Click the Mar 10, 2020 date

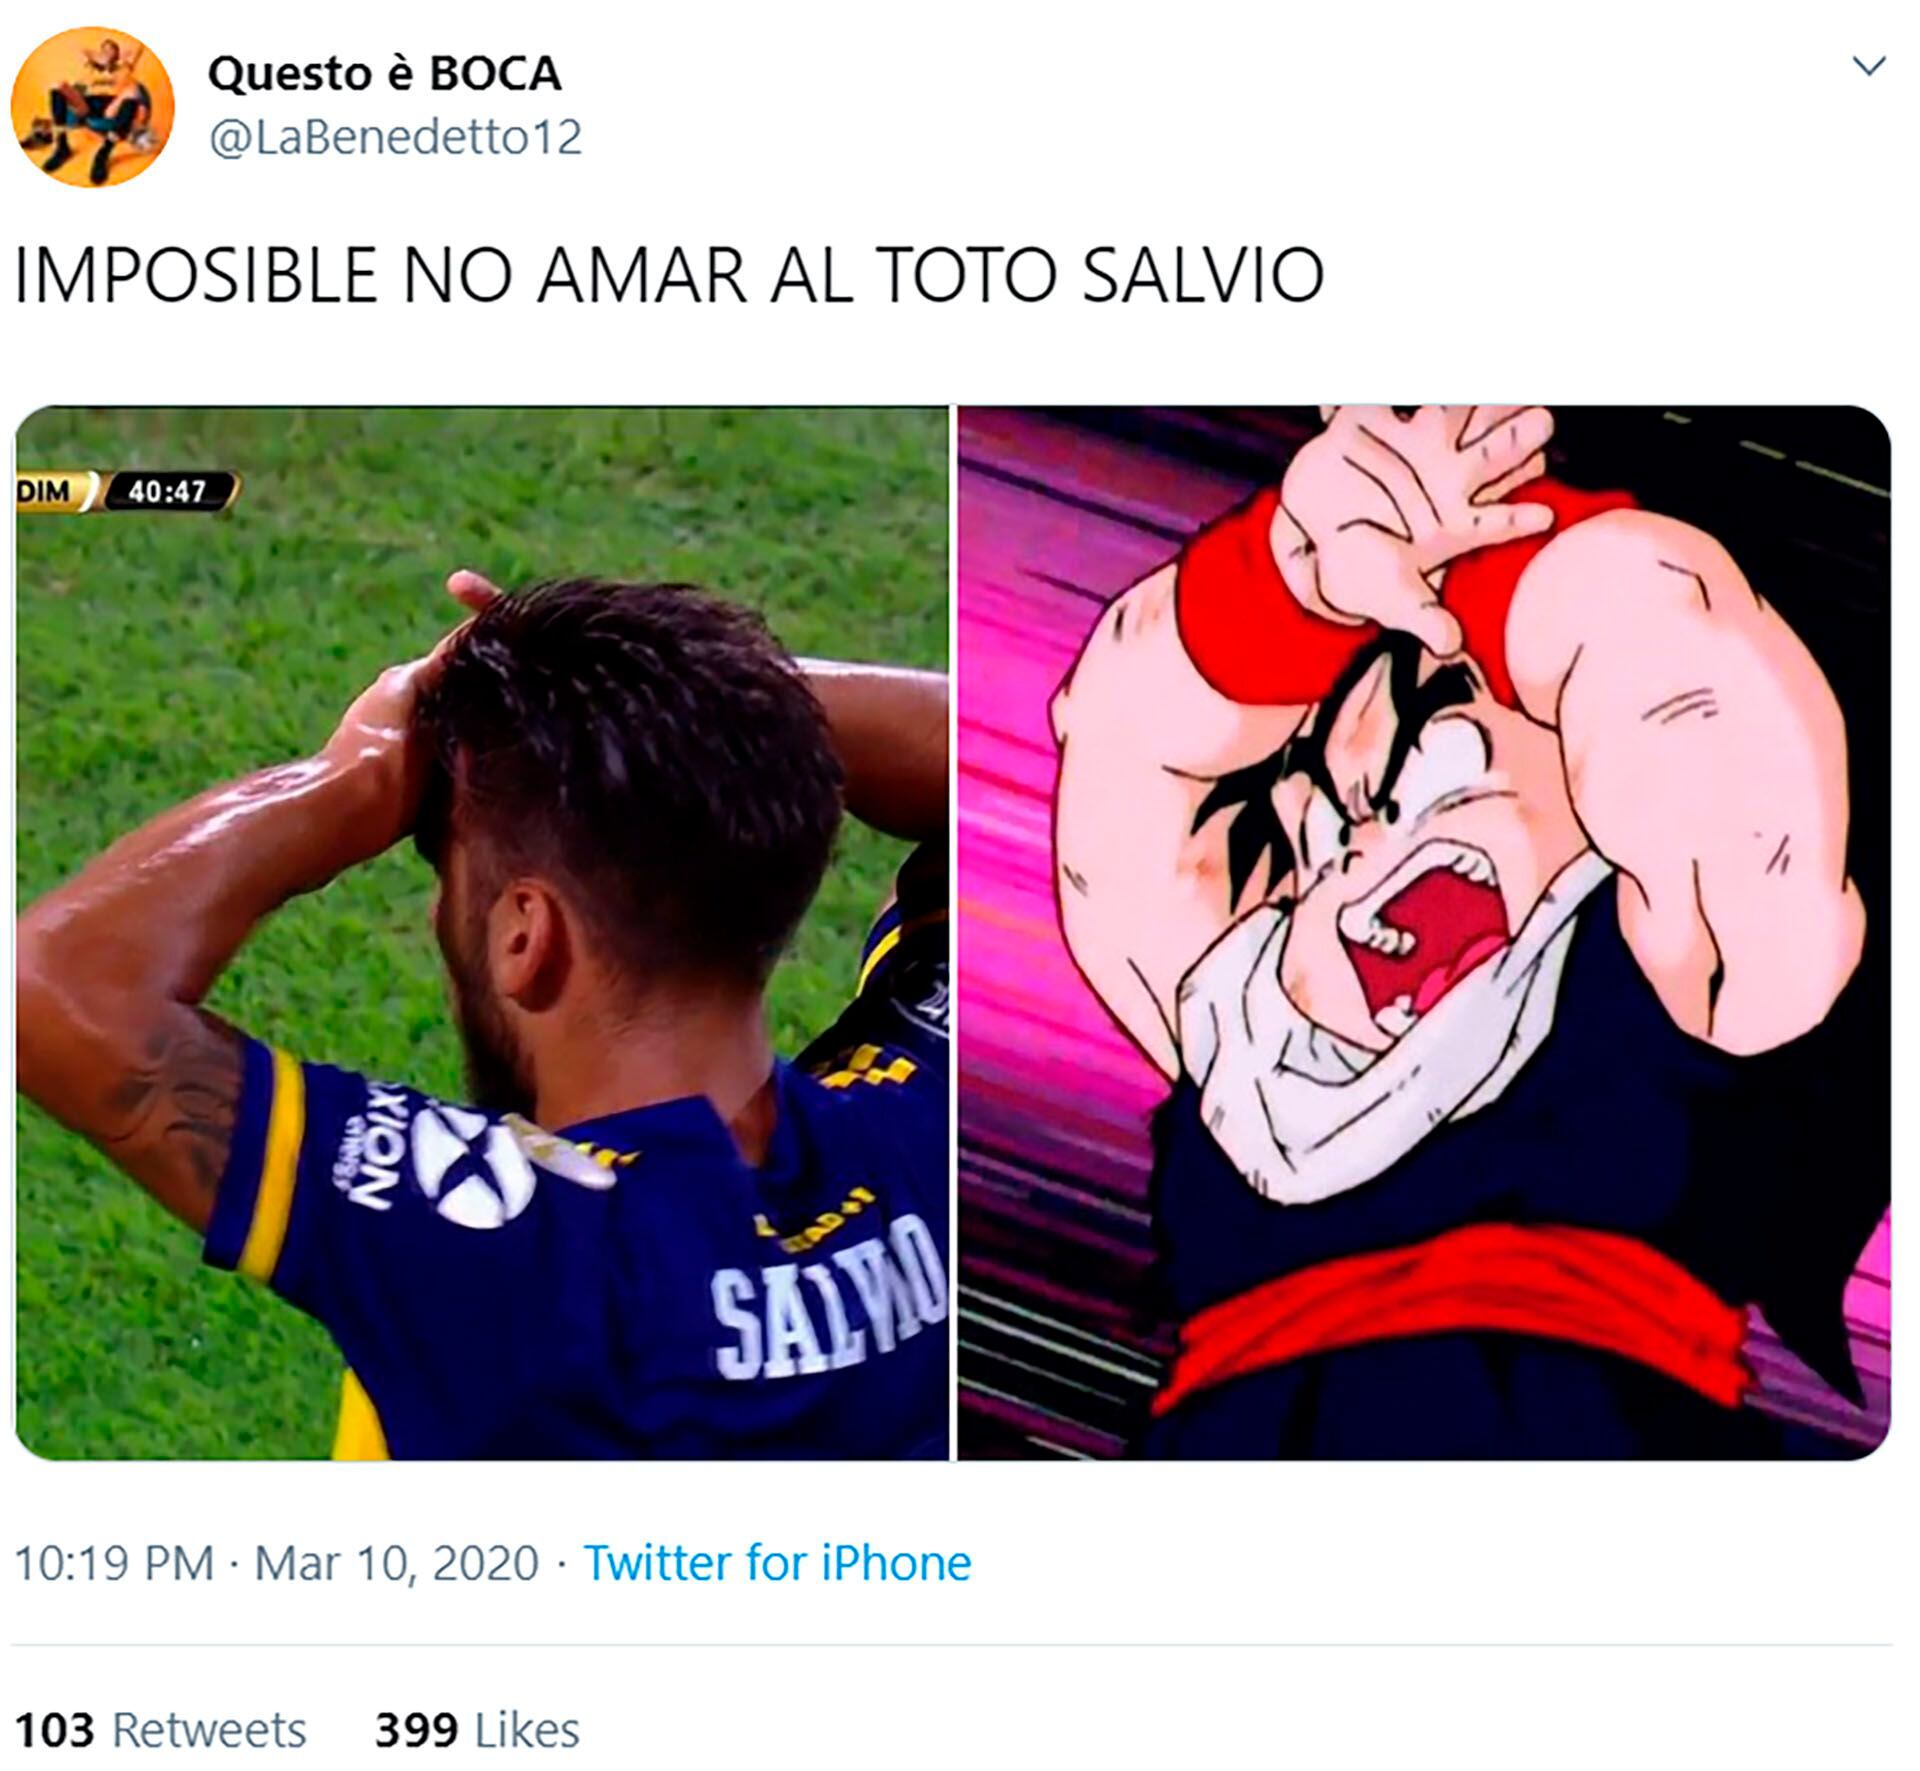coord(397,1563)
